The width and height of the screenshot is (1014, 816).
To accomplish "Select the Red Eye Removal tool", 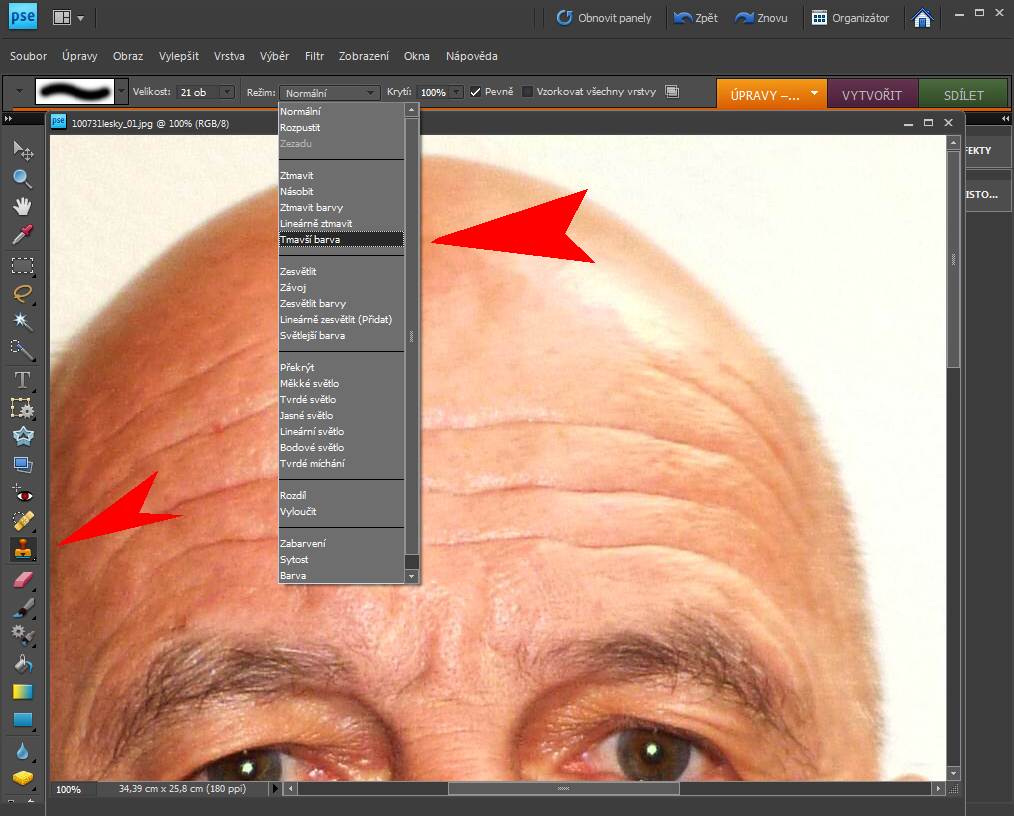I will pos(22,494).
